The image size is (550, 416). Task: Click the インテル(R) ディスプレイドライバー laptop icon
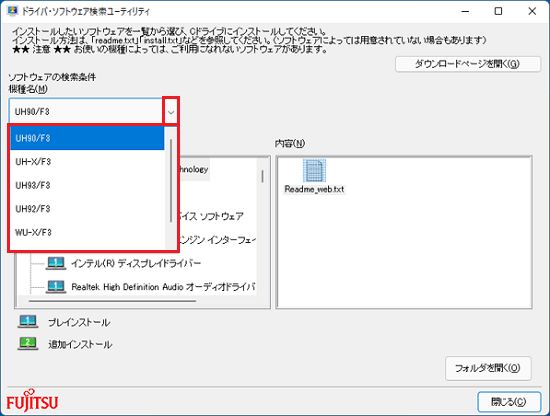point(56,263)
